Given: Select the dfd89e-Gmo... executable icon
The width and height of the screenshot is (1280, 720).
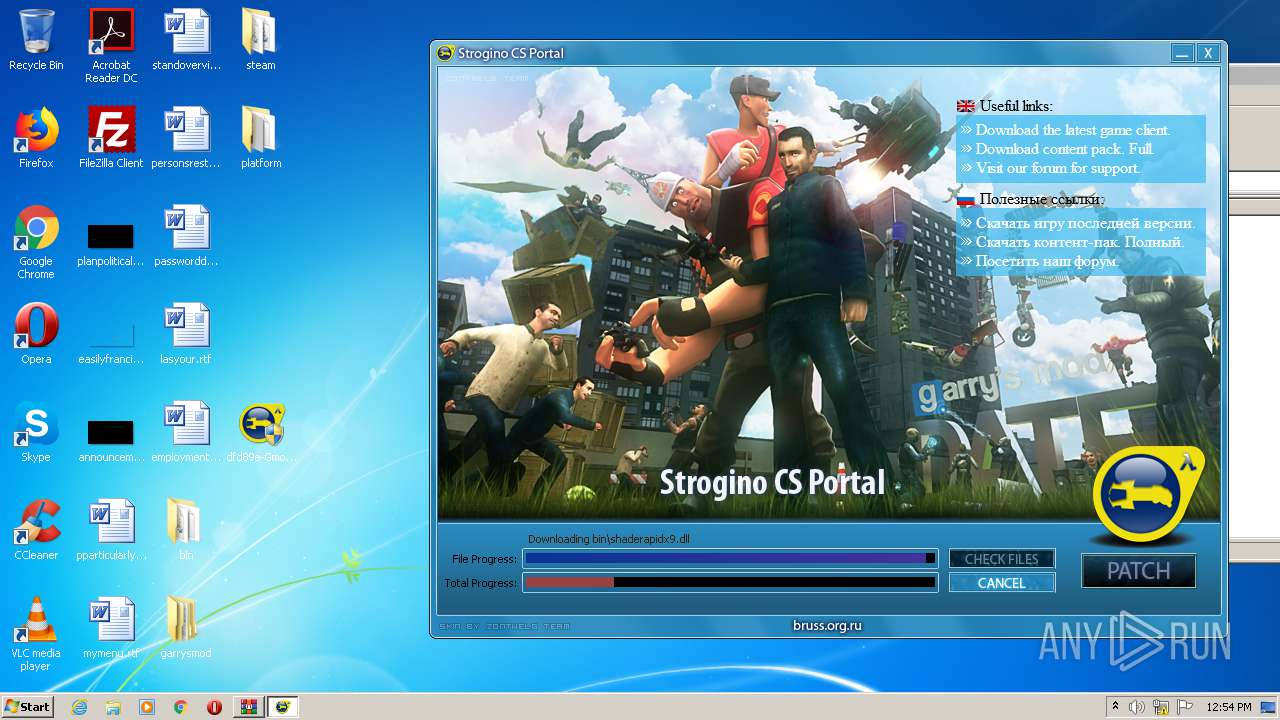Looking at the screenshot, I should (x=261, y=432).
